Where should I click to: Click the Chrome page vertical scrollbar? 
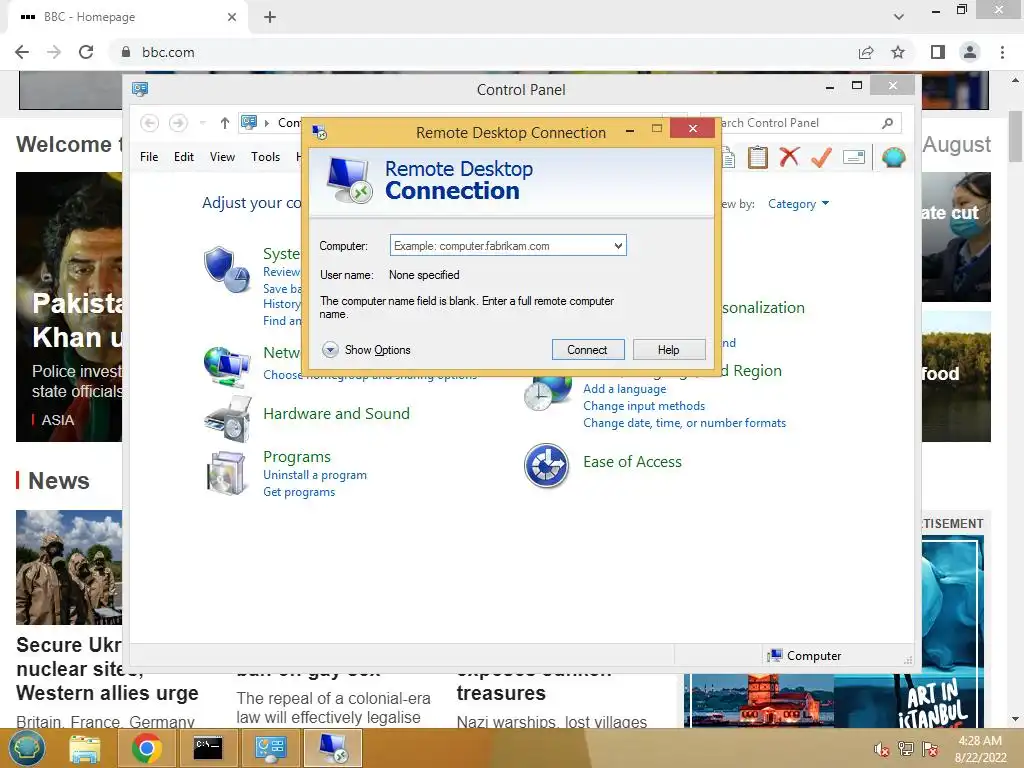[1015, 136]
